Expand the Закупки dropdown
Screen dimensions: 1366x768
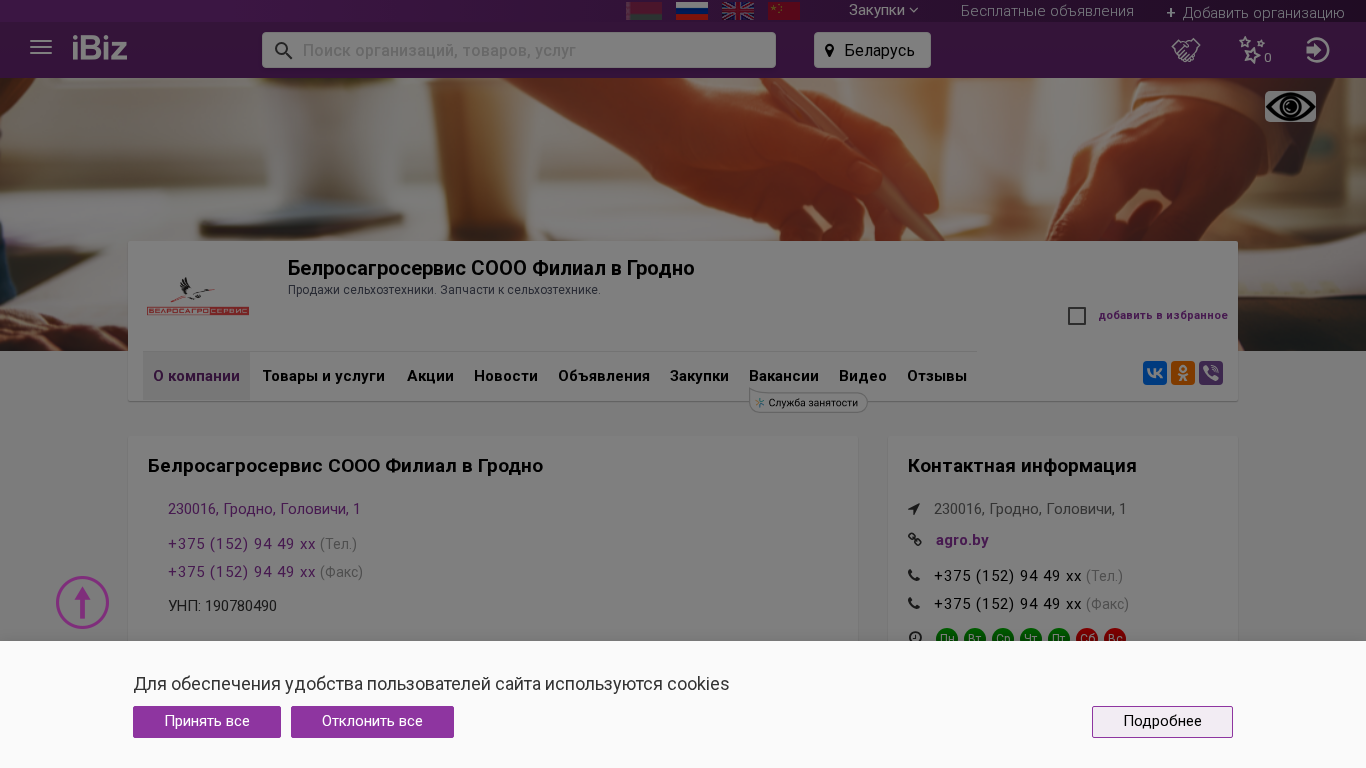tap(883, 11)
